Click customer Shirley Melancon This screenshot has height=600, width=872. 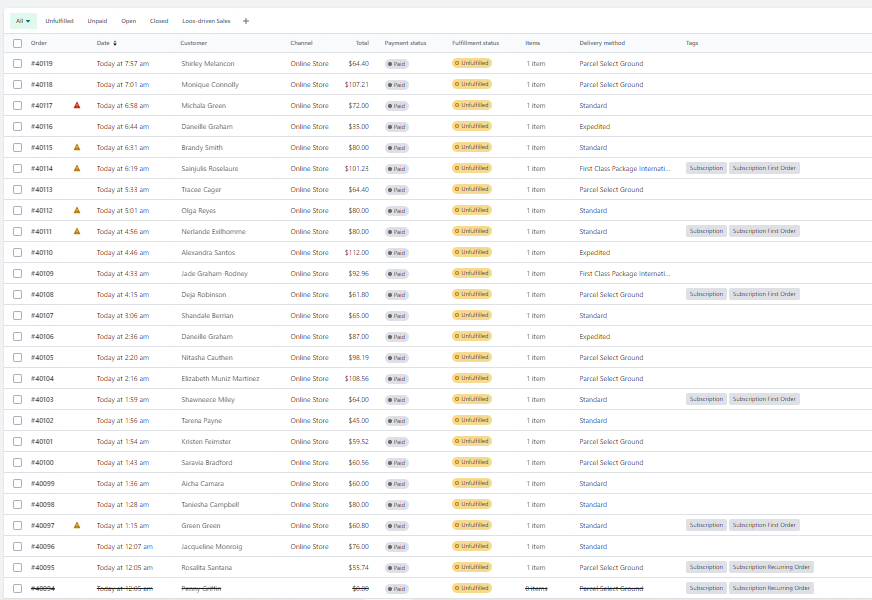pyautogui.click(x=208, y=63)
